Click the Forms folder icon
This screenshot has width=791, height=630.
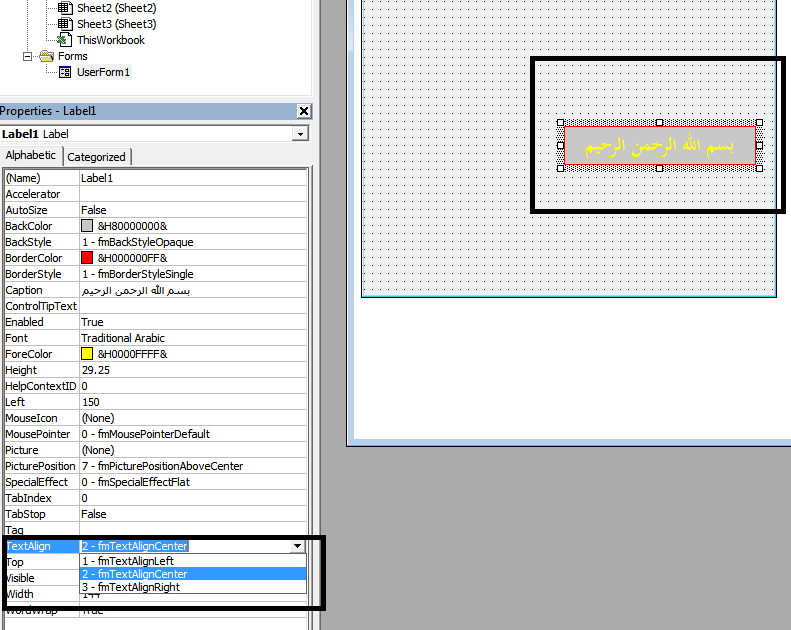tap(47, 56)
